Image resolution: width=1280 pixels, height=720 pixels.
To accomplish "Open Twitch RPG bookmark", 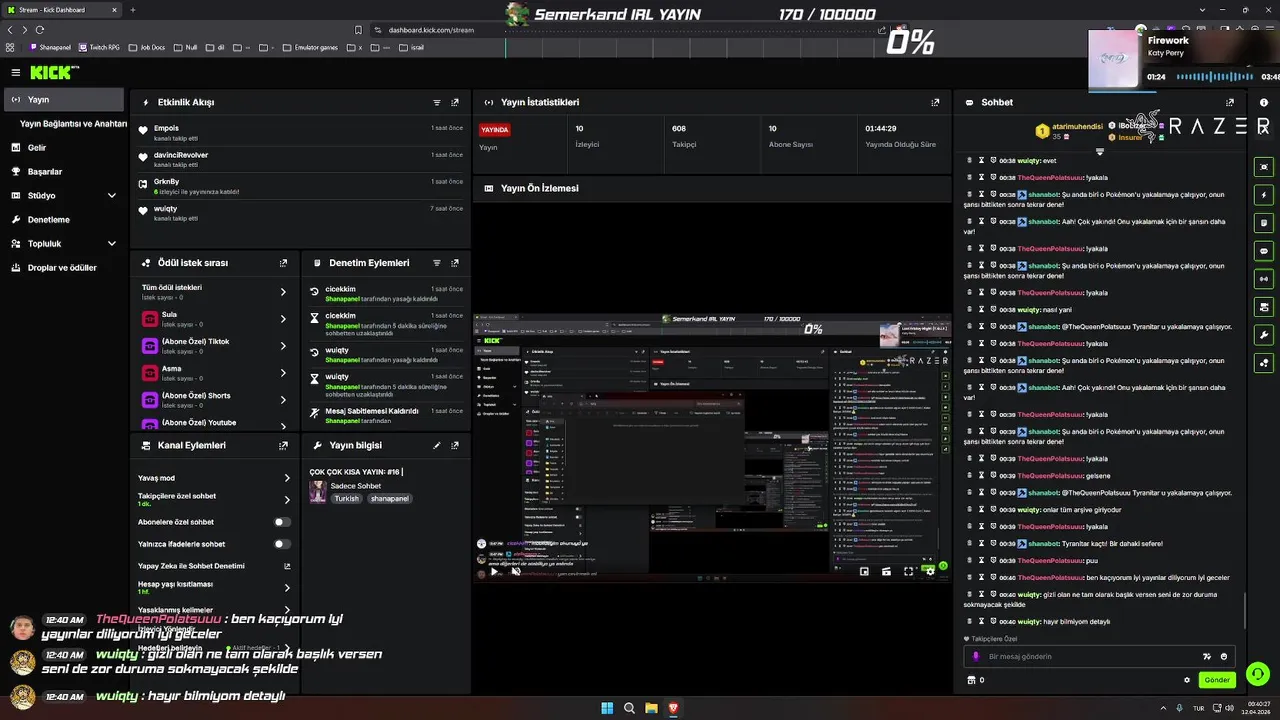I will tap(100, 47).
